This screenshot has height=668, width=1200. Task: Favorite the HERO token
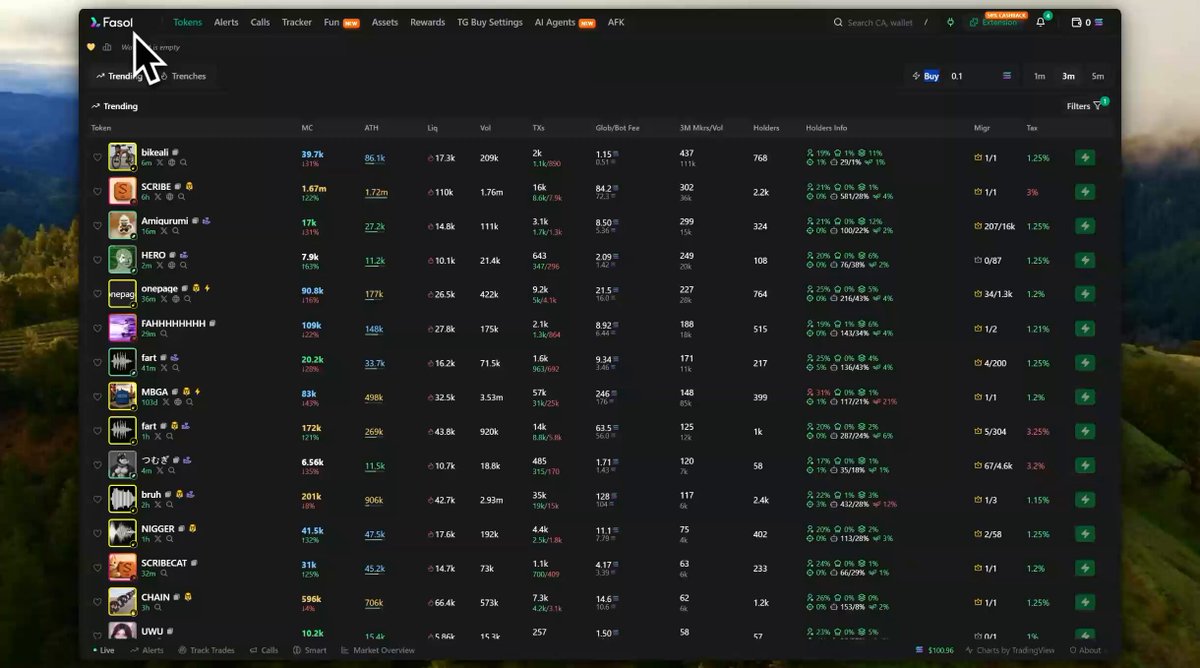click(98, 260)
